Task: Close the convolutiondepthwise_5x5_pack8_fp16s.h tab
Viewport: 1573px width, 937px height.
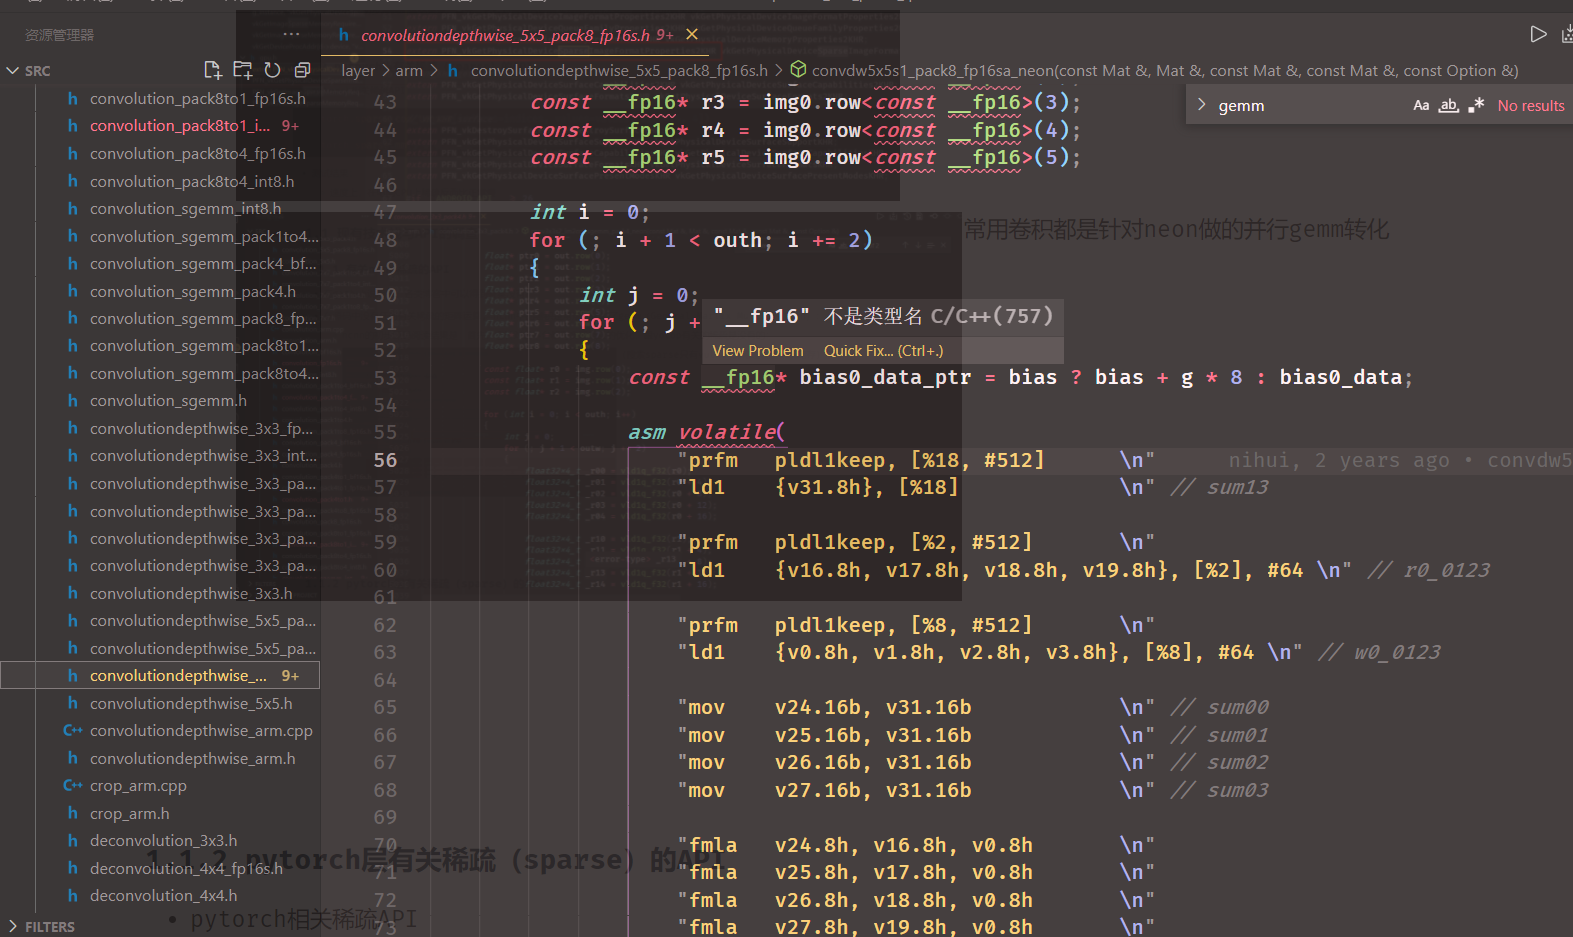Action: tap(692, 35)
